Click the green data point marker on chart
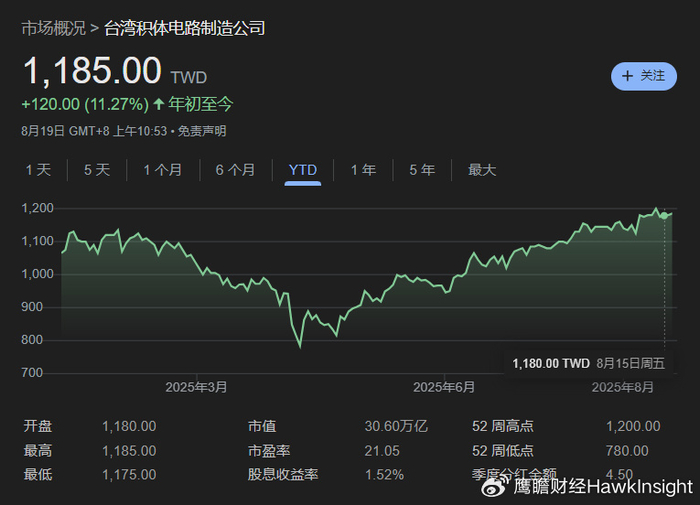700x505 pixels. tap(664, 215)
